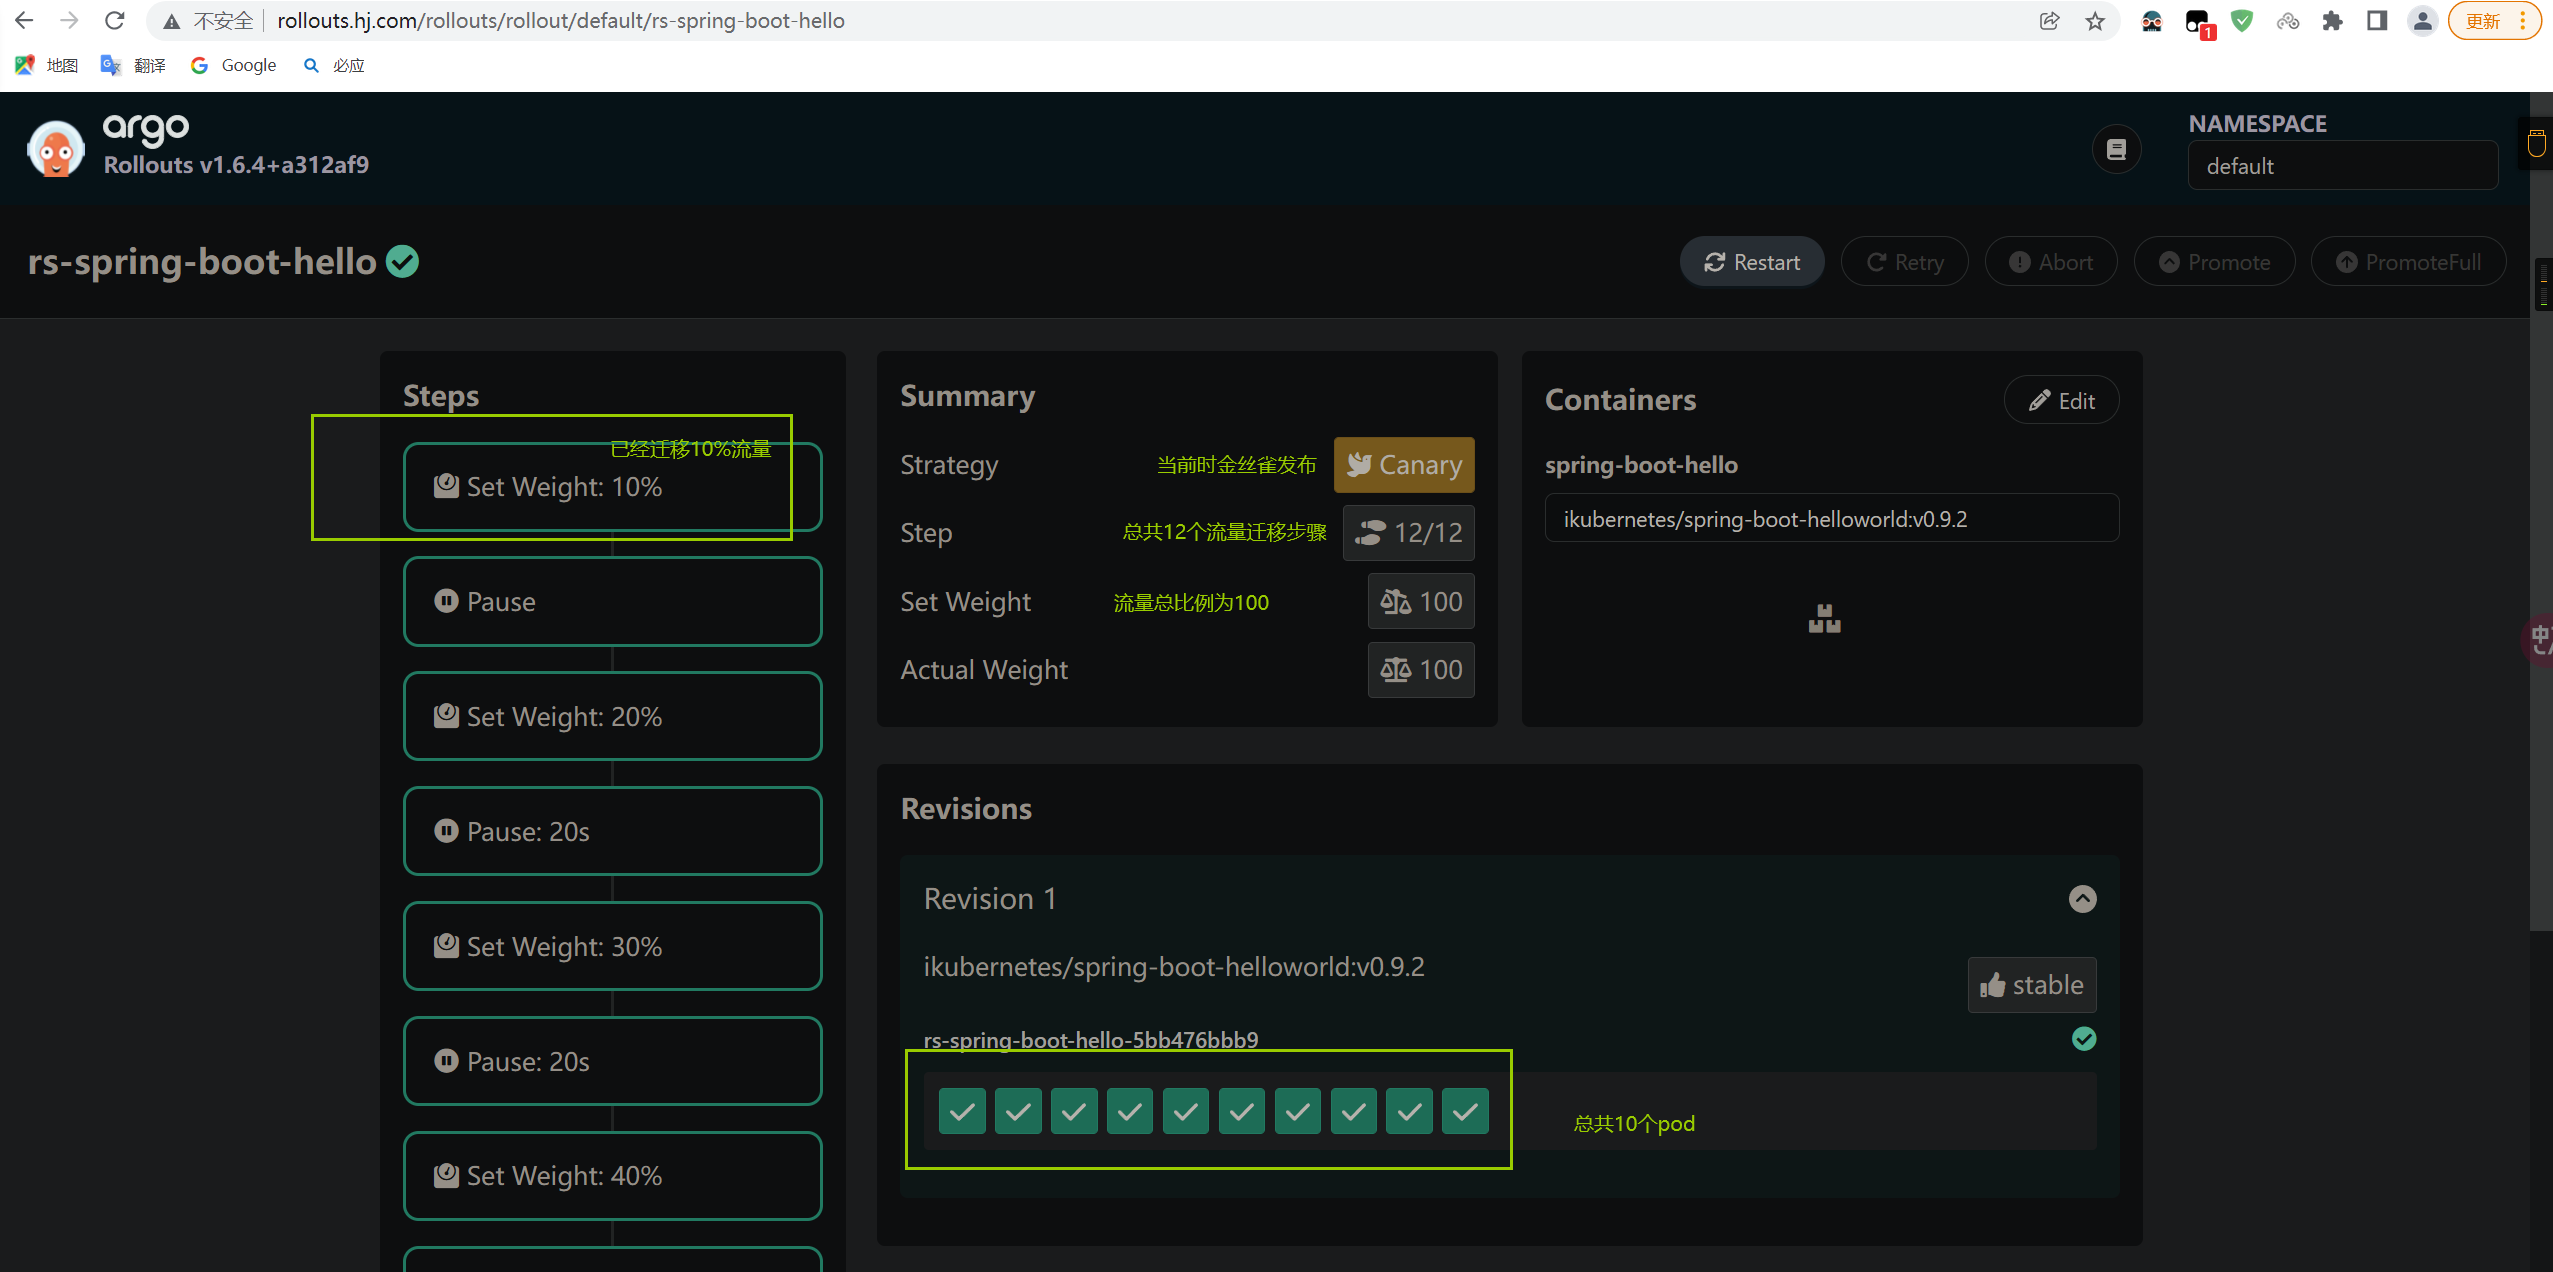This screenshot has height=1272, width=2553.
Task: Select the Set Weight: 10% step
Action: pyautogui.click(x=612, y=487)
